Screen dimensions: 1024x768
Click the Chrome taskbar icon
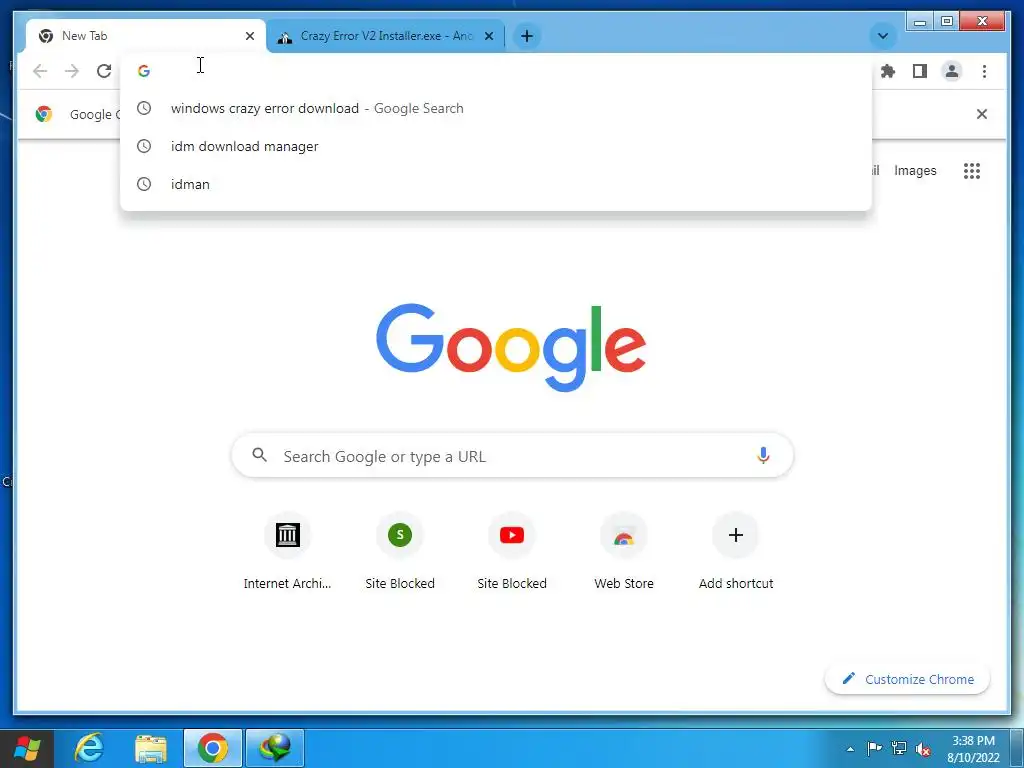(213, 748)
